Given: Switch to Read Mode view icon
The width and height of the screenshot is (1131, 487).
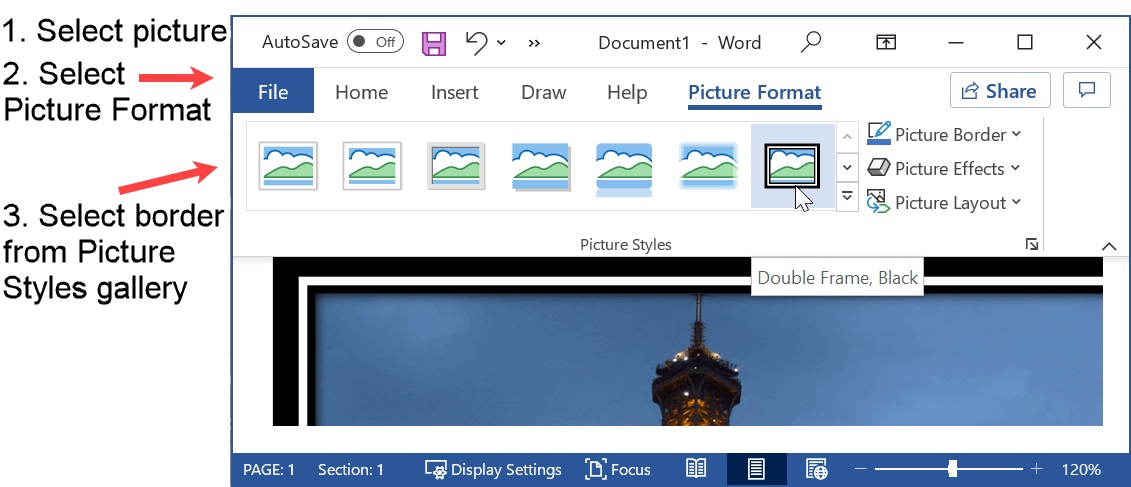Looking at the screenshot, I should [696, 469].
